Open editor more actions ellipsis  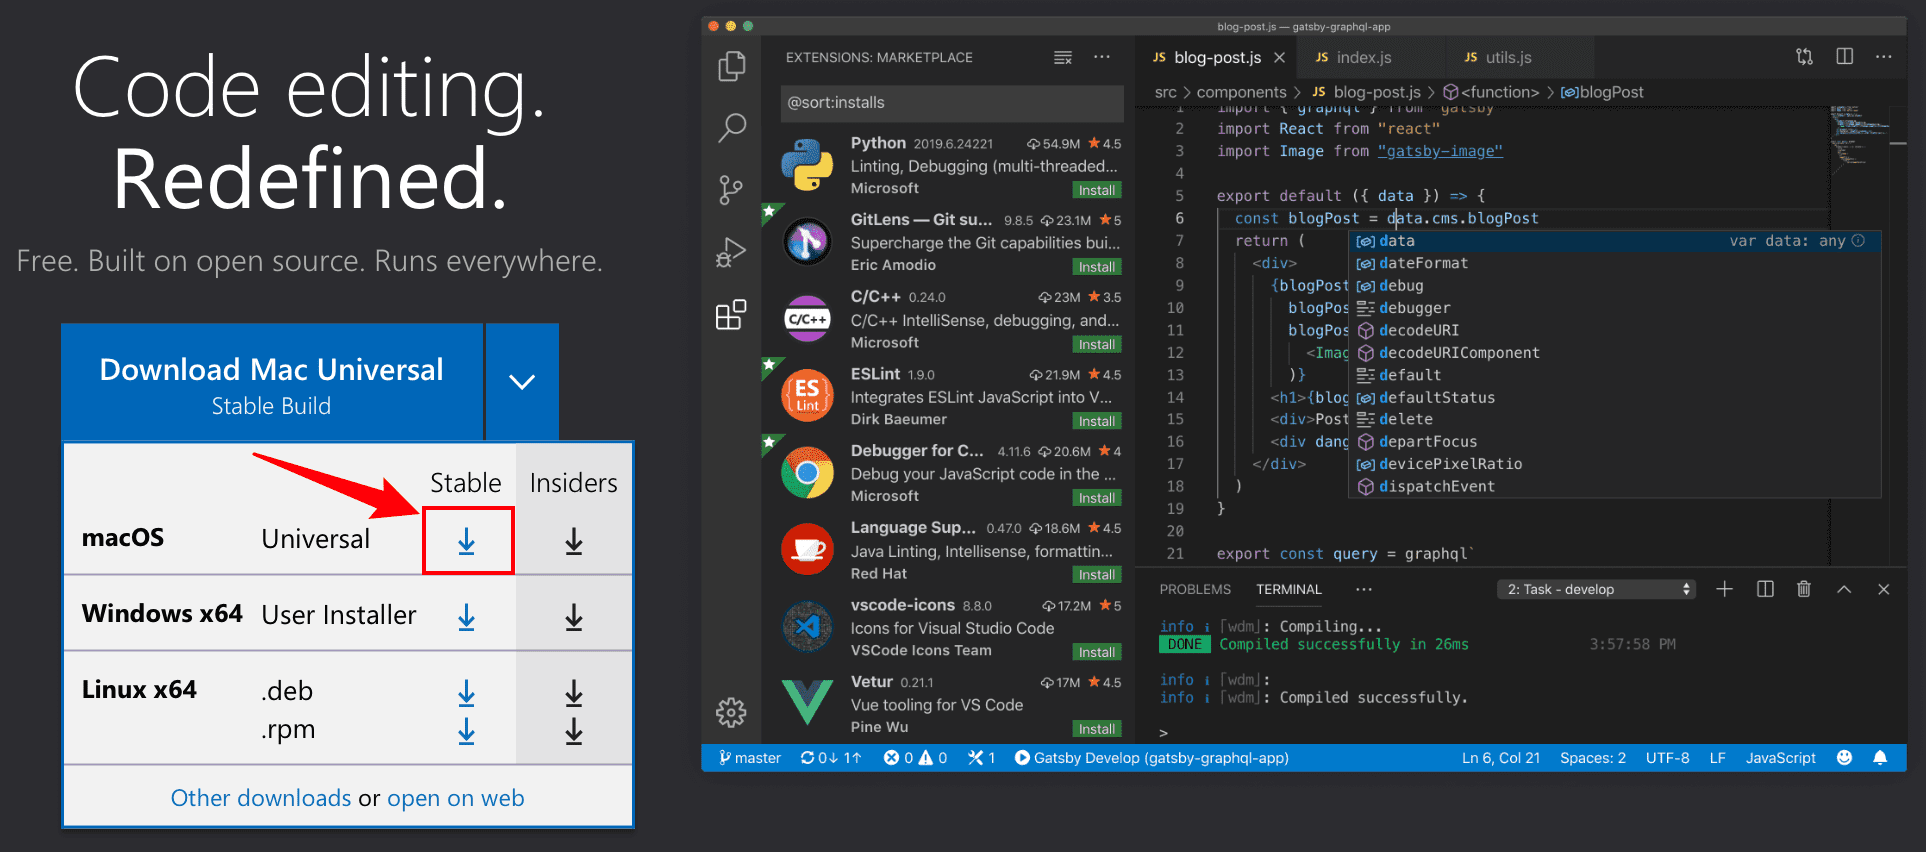(x=1884, y=57)
